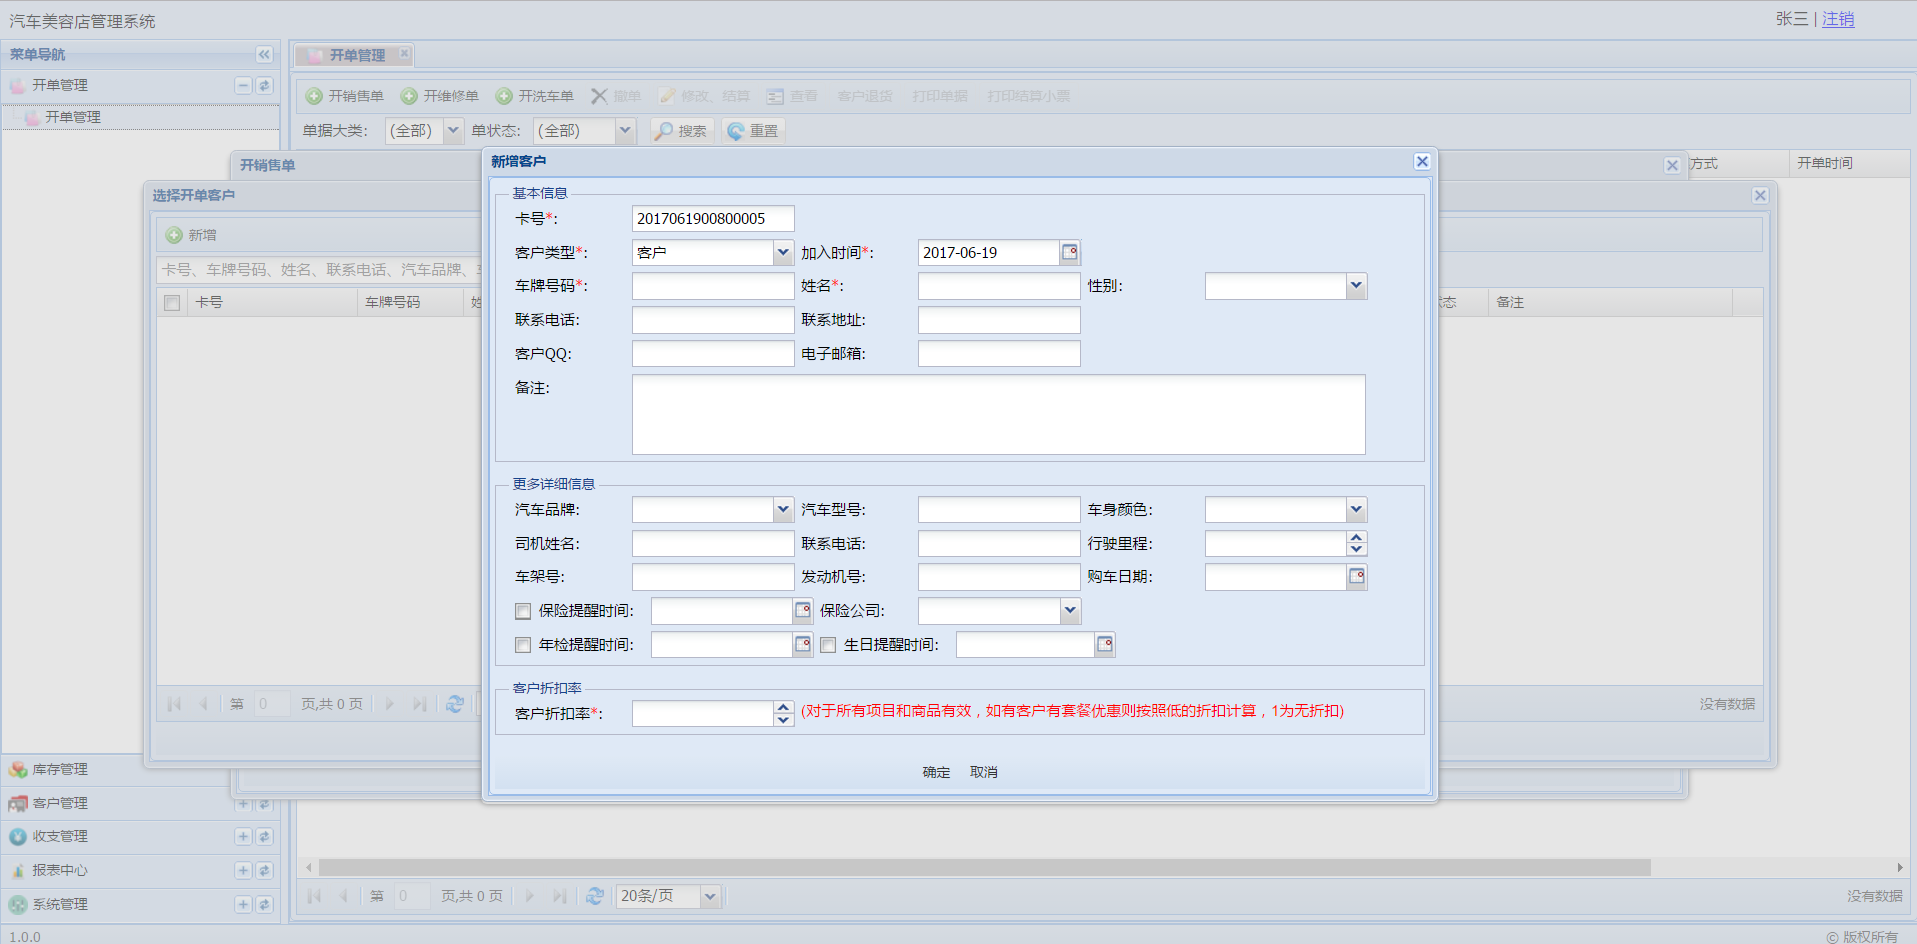Refresh the main order grid
Screen dimensions: 1917x944
595,896
